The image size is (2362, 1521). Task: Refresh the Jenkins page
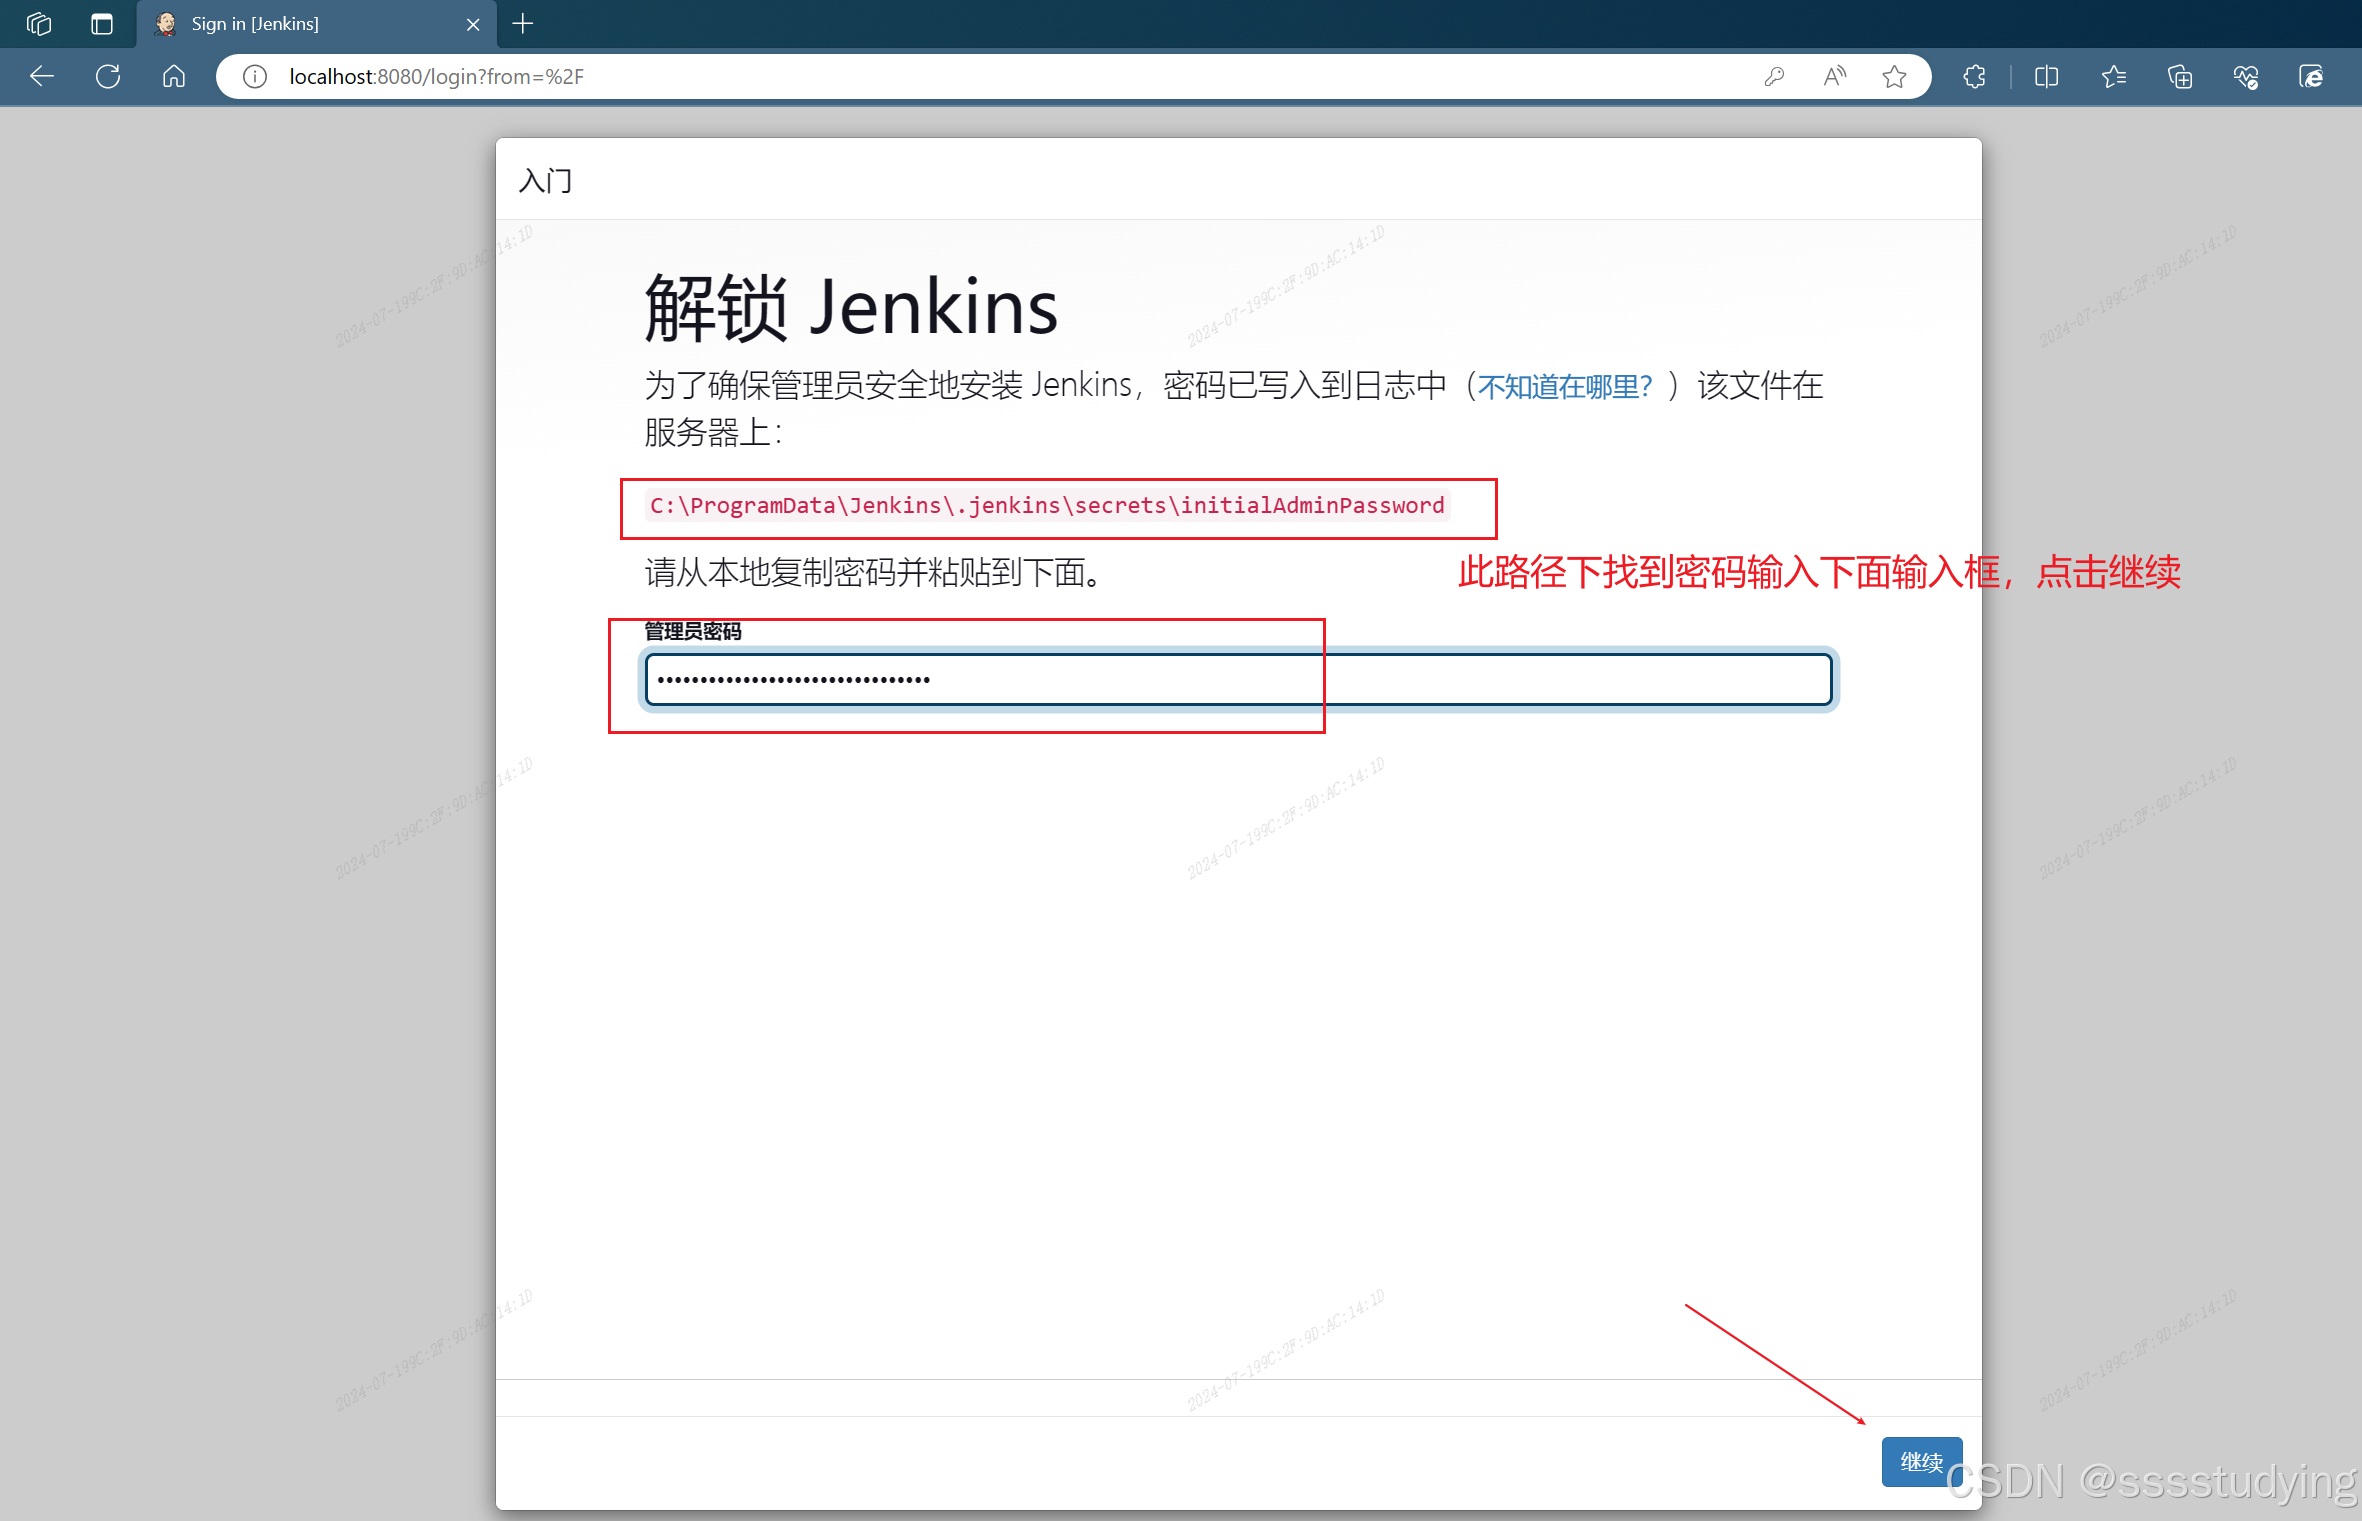tap(108, 76)
